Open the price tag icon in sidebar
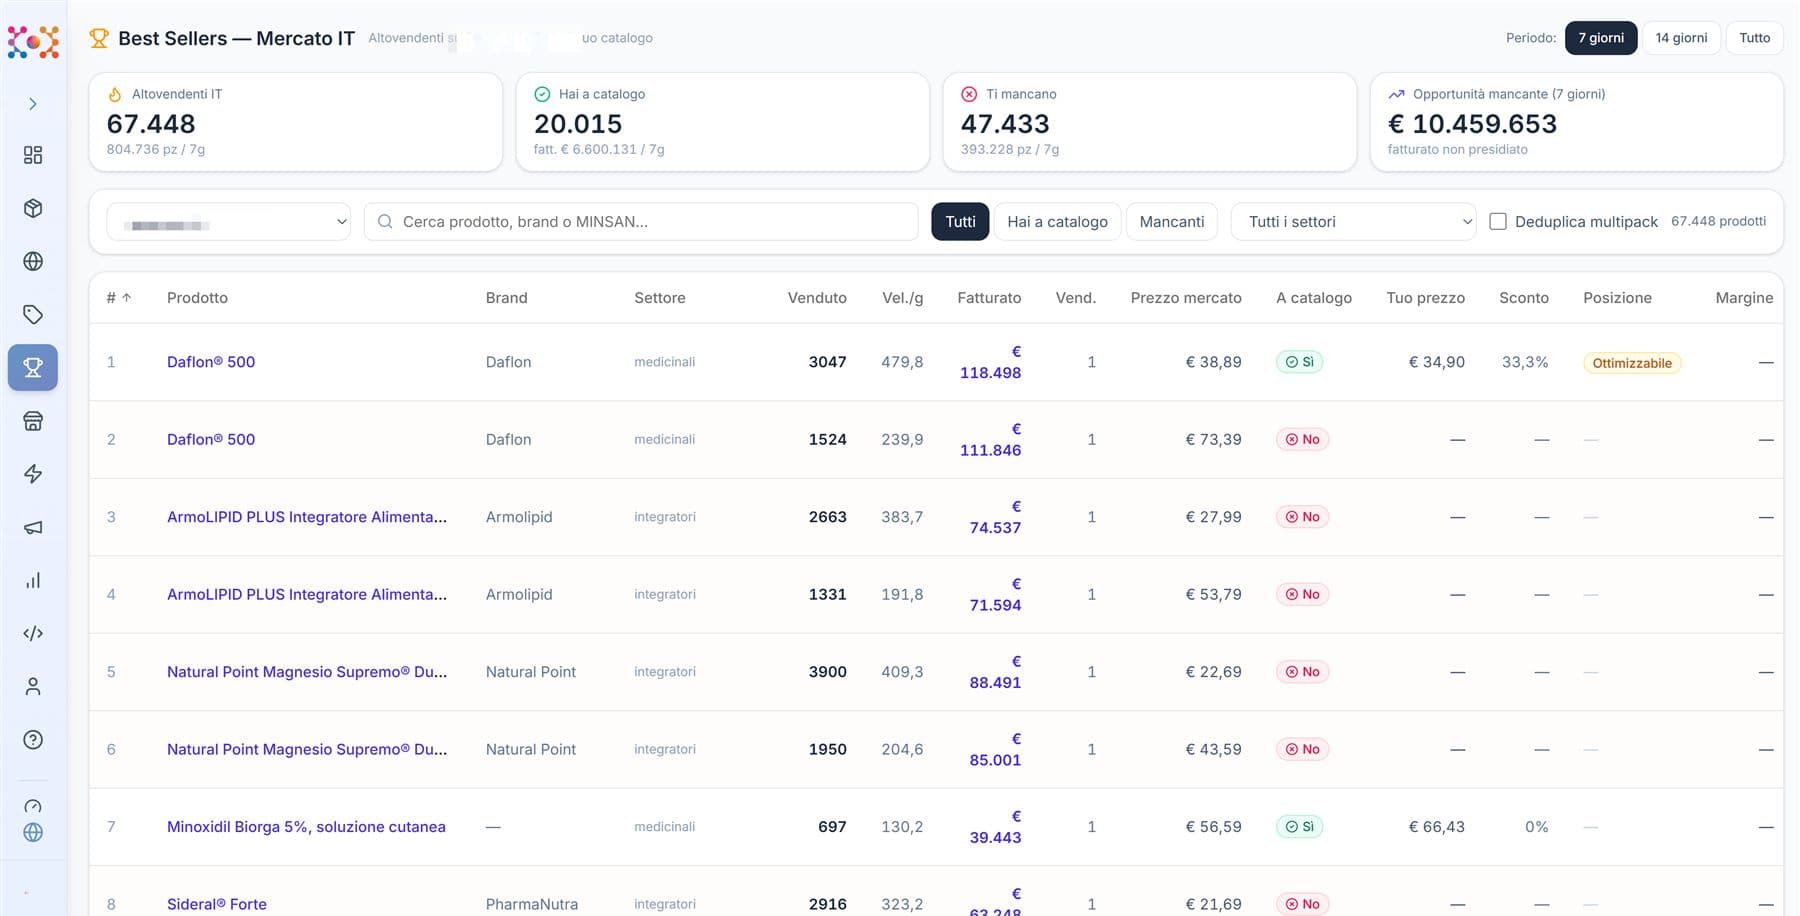The width and height of the screenshot is (1800, 916). pyautogui.click(x=33, y=314)
